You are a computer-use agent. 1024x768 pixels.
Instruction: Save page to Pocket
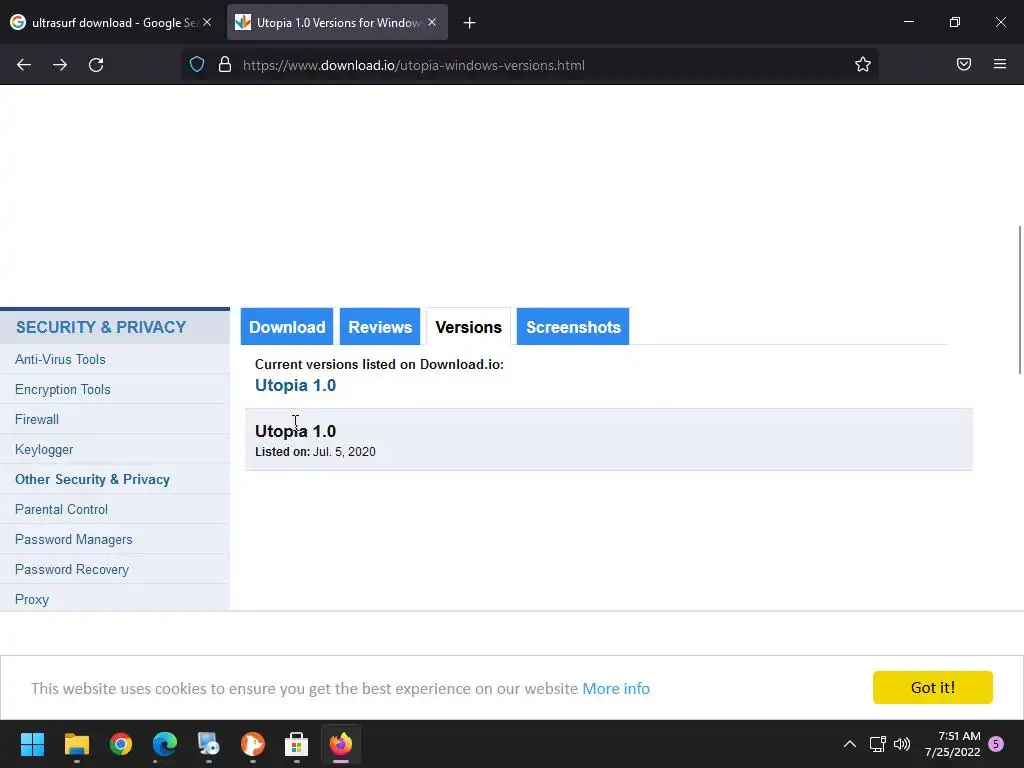[964, 64]
